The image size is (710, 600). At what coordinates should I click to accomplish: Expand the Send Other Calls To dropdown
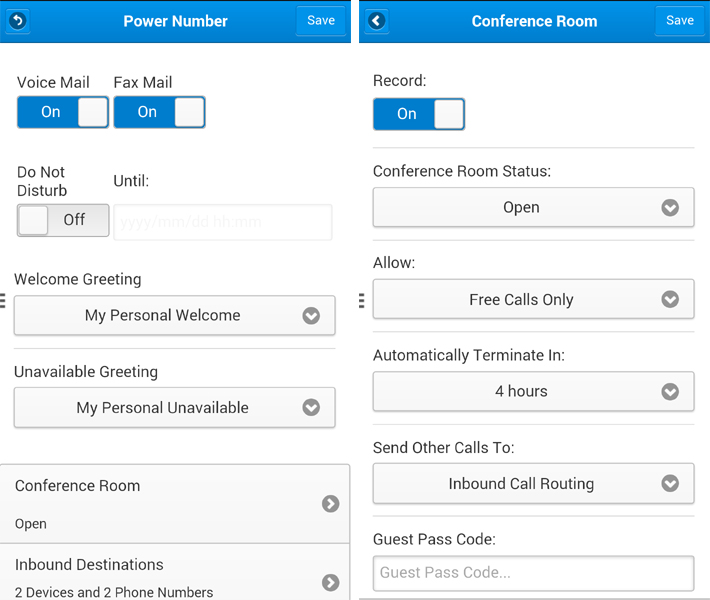(533, 484)
